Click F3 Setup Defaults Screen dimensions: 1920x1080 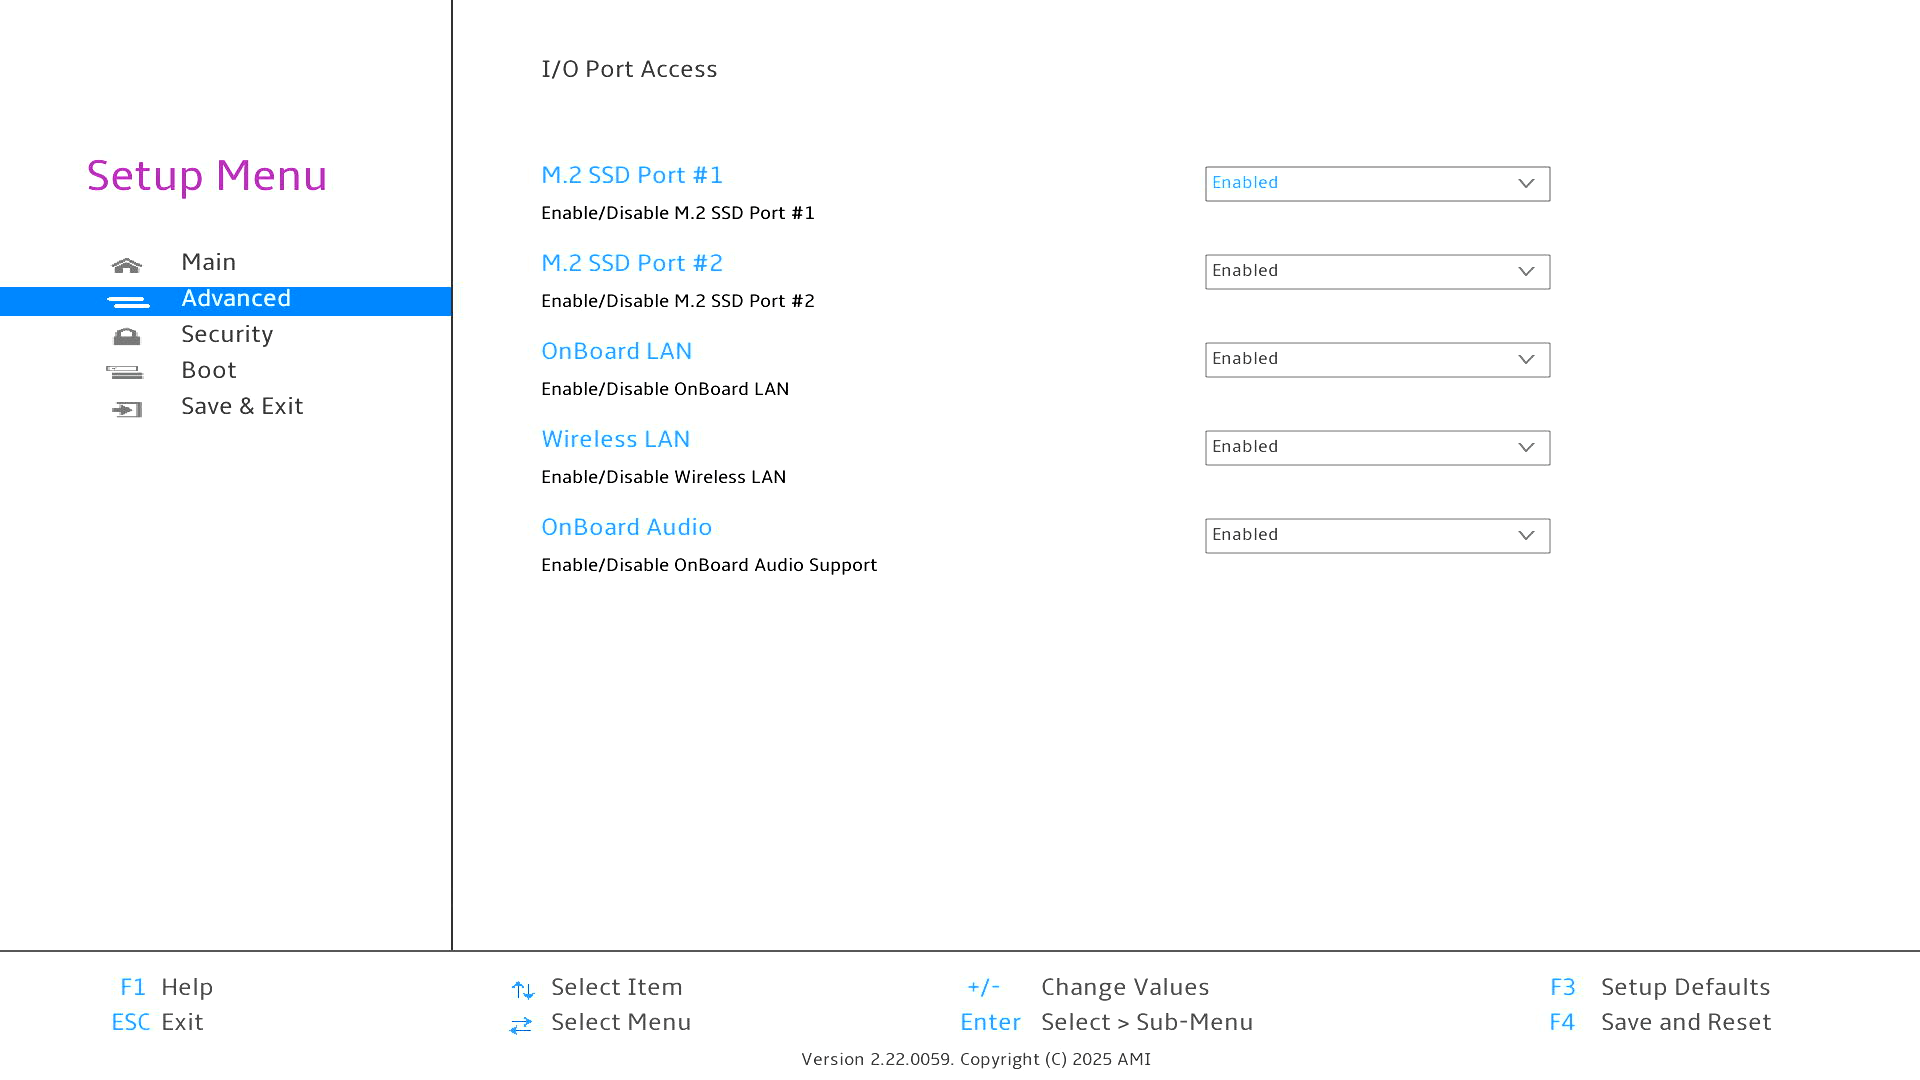click(x=1660, y=987)
